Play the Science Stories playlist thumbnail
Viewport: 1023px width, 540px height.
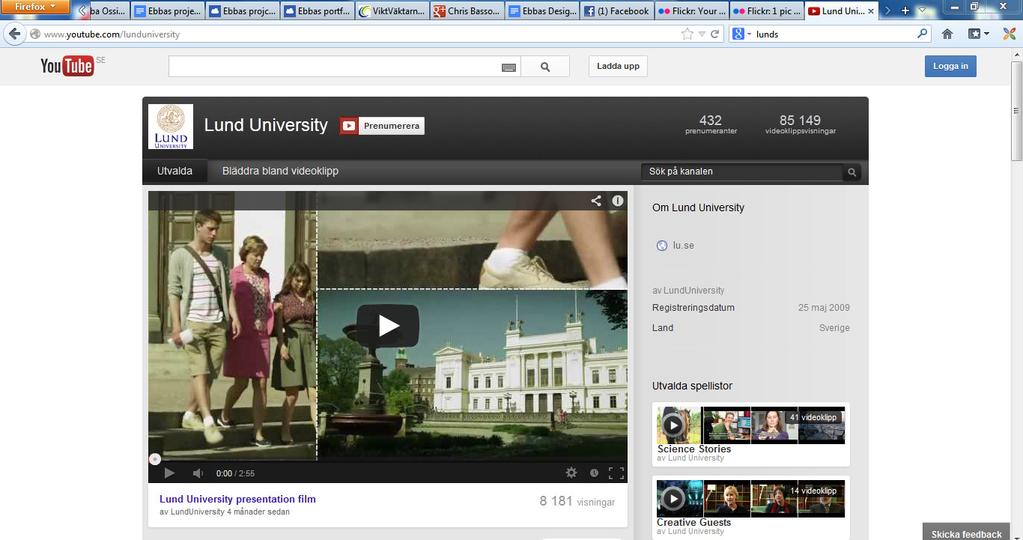(750, 425)
